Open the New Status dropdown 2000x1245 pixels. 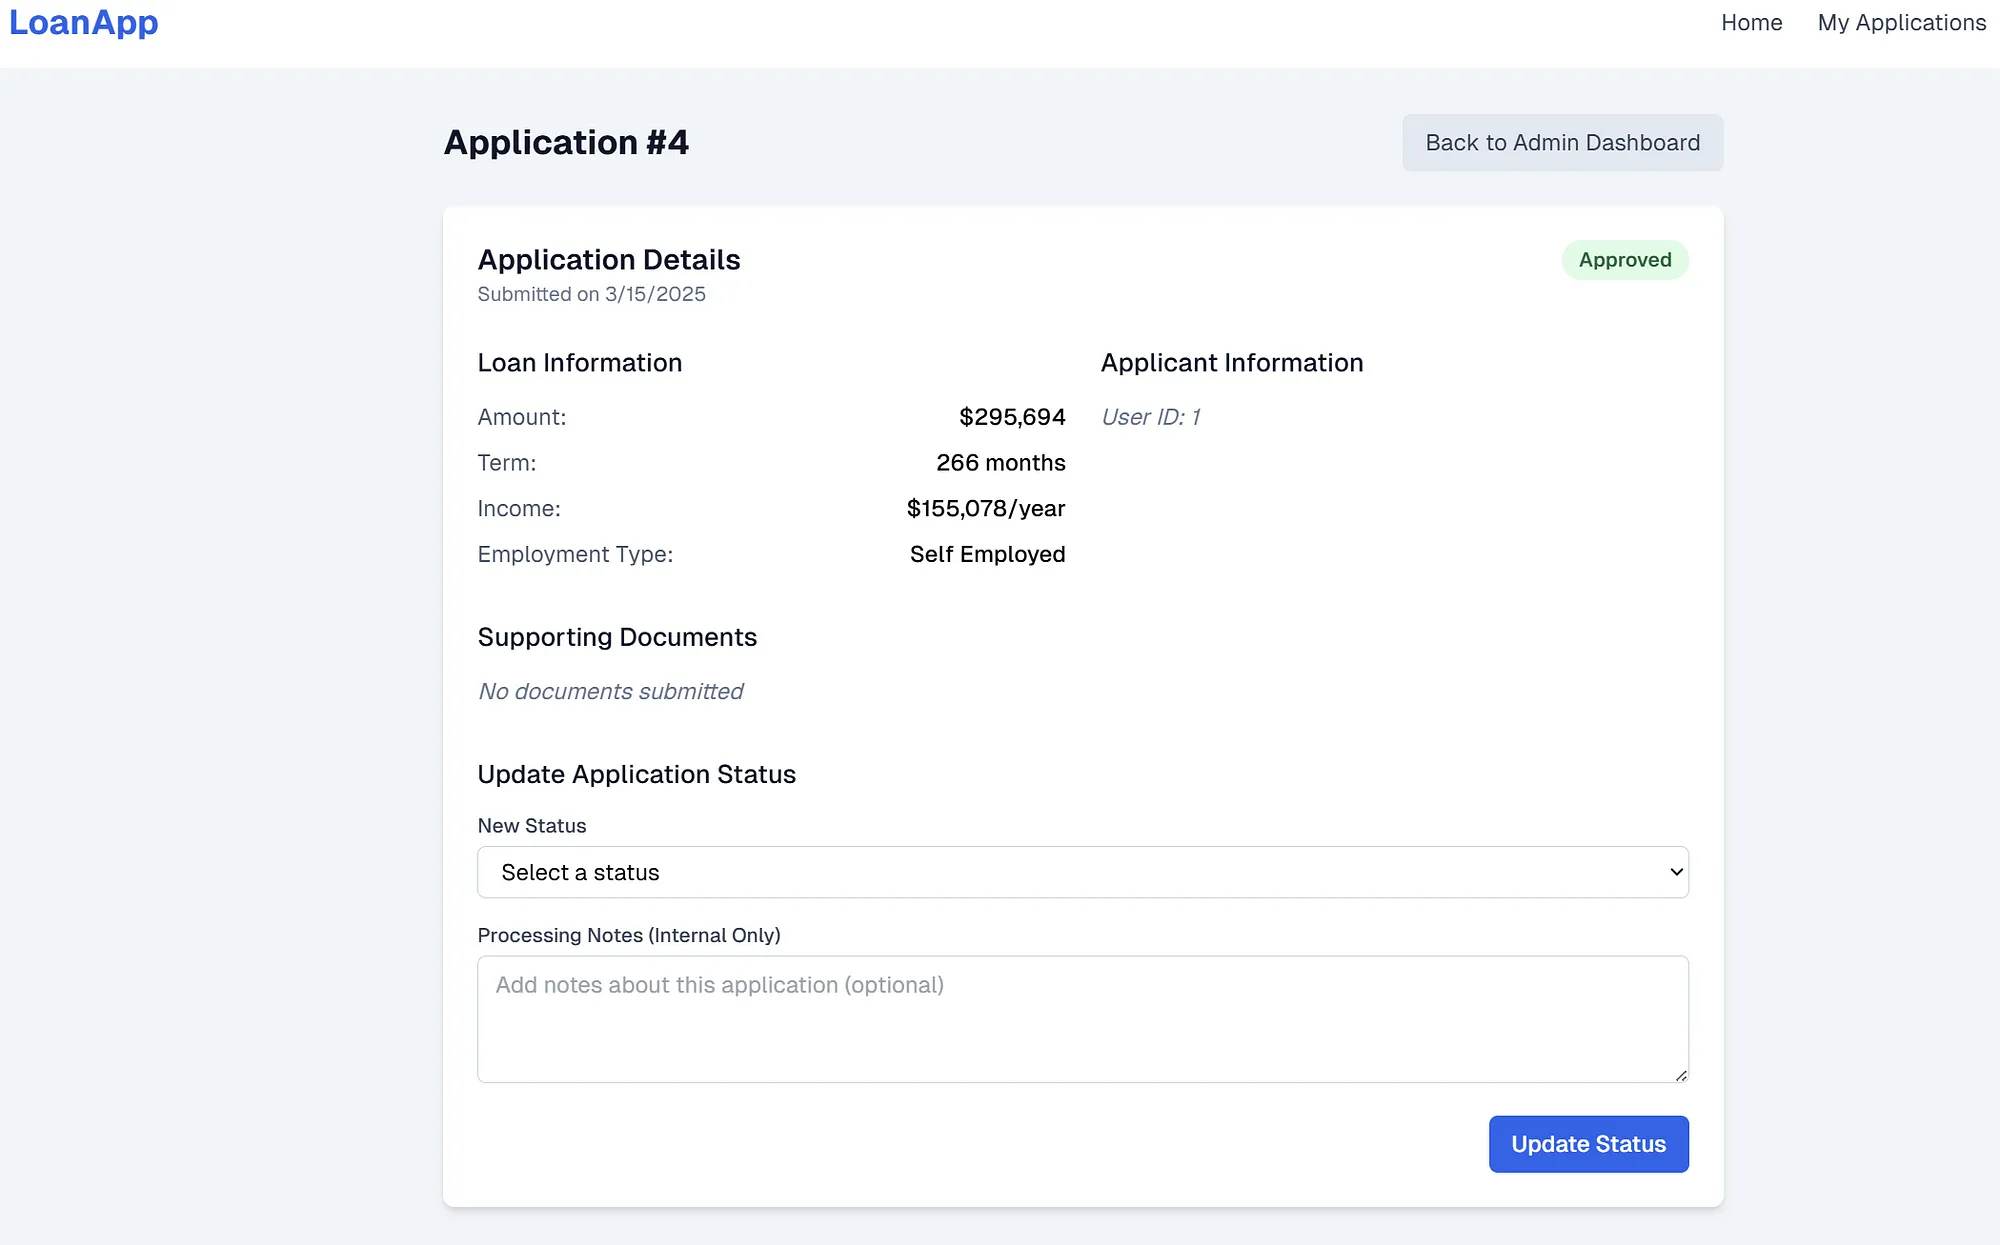(x=1082, y=872)
